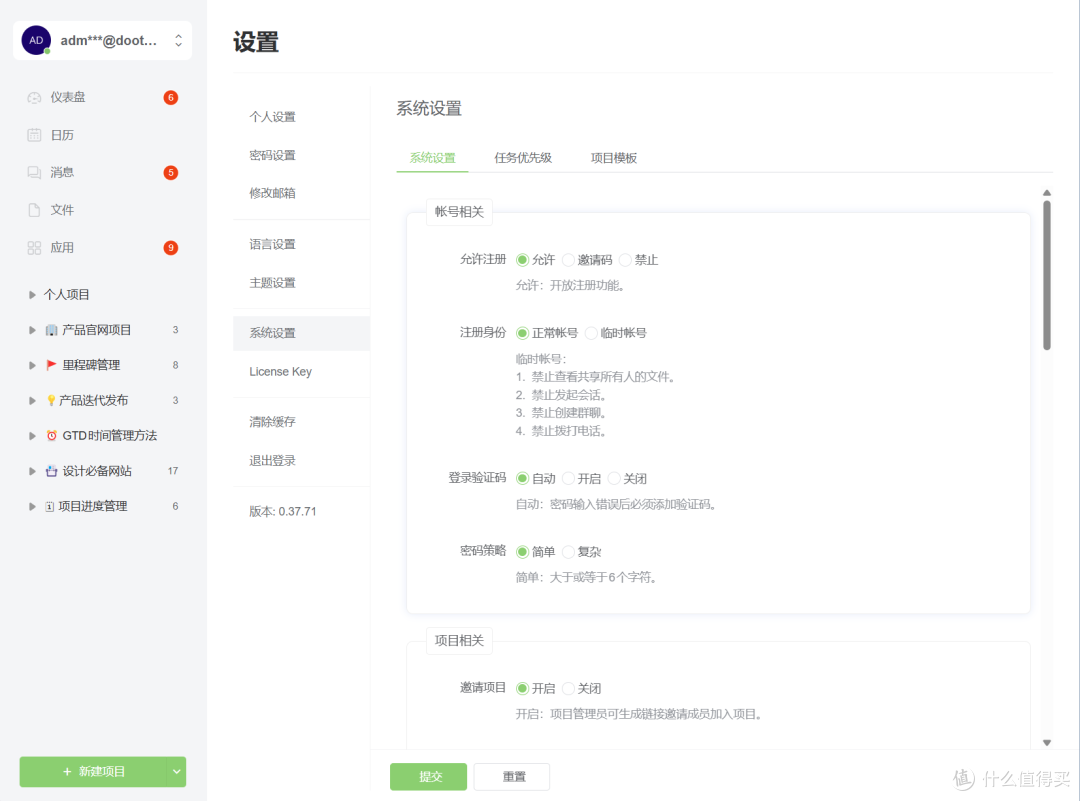Open the 日历 calendar icon
The width and height of the screenshot is (1080, 801).
click(34, 135)
